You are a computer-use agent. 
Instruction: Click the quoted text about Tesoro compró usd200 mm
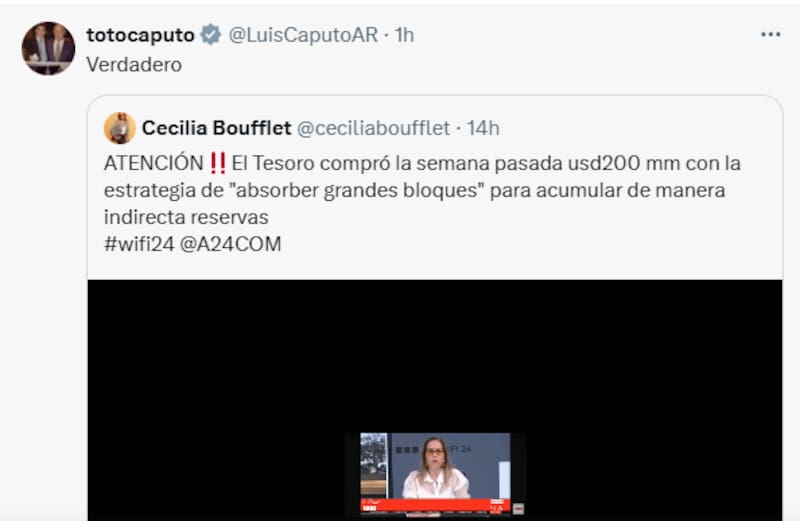(x=422, y=190)
